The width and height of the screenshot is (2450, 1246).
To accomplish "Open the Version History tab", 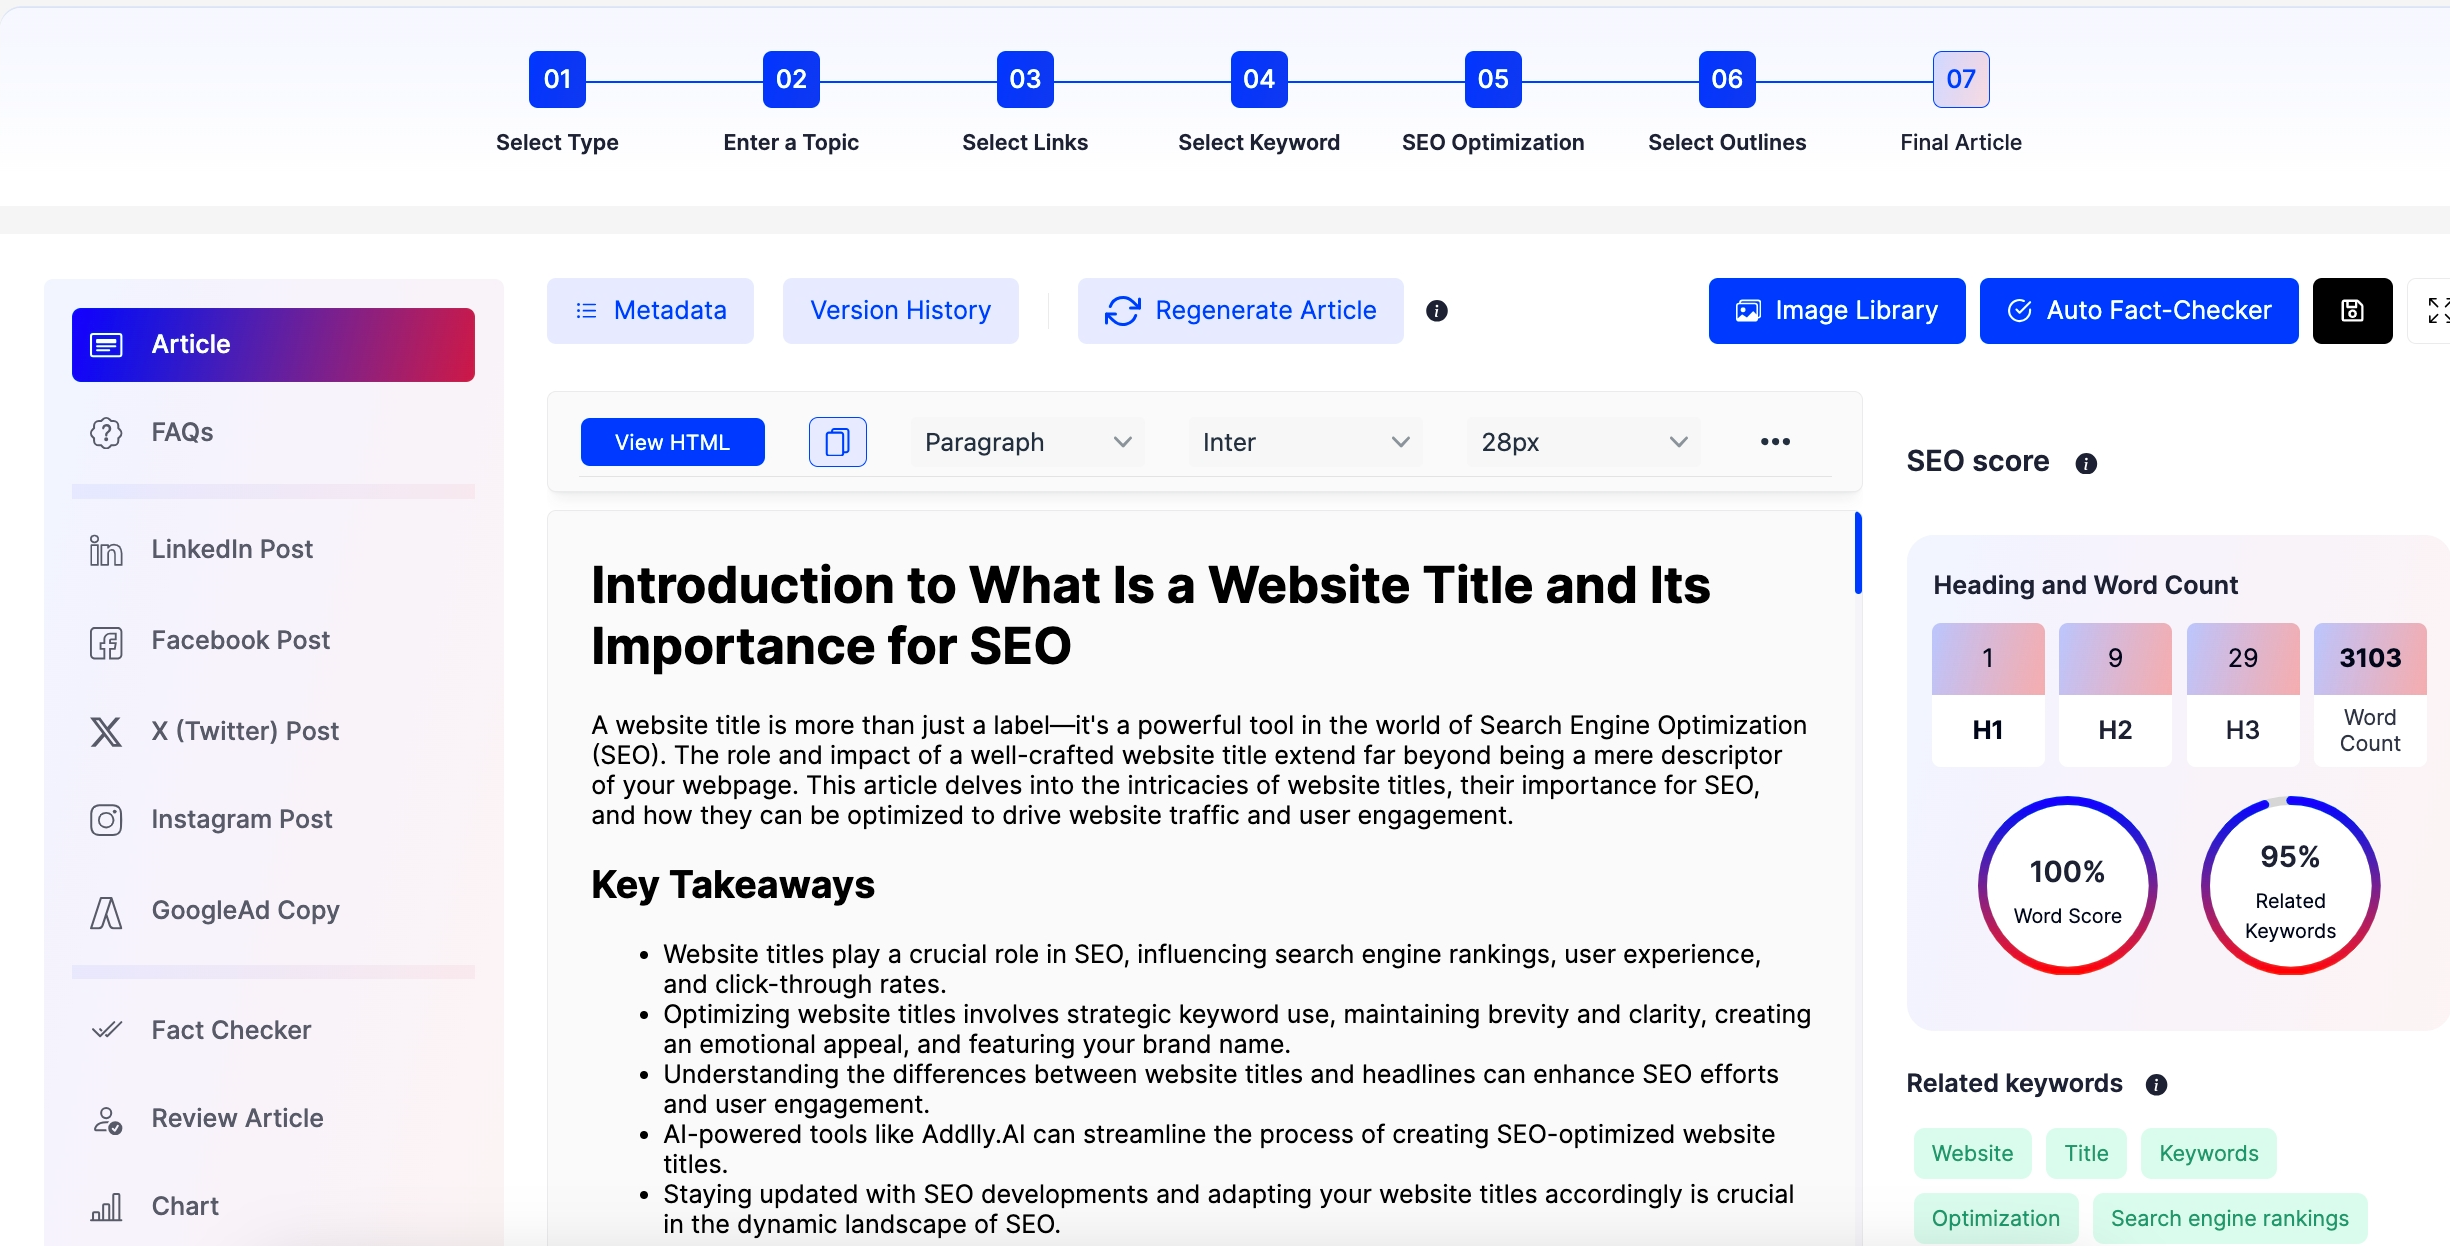I will (899, 310).
